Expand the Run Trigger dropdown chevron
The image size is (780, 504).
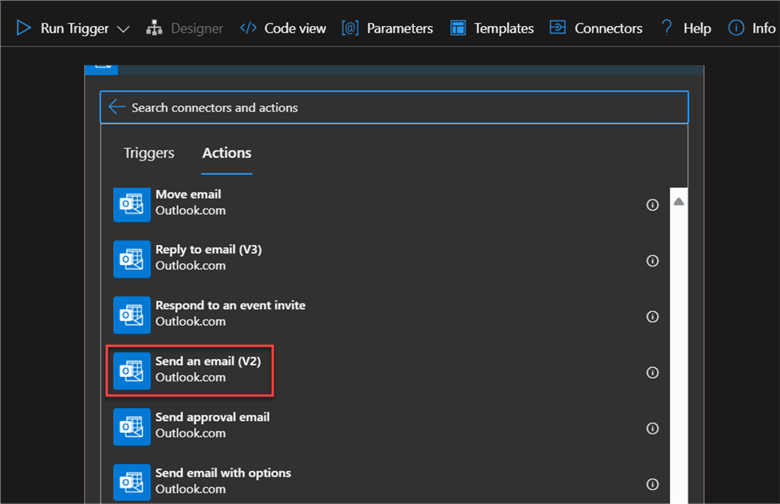tap(123, 29)
